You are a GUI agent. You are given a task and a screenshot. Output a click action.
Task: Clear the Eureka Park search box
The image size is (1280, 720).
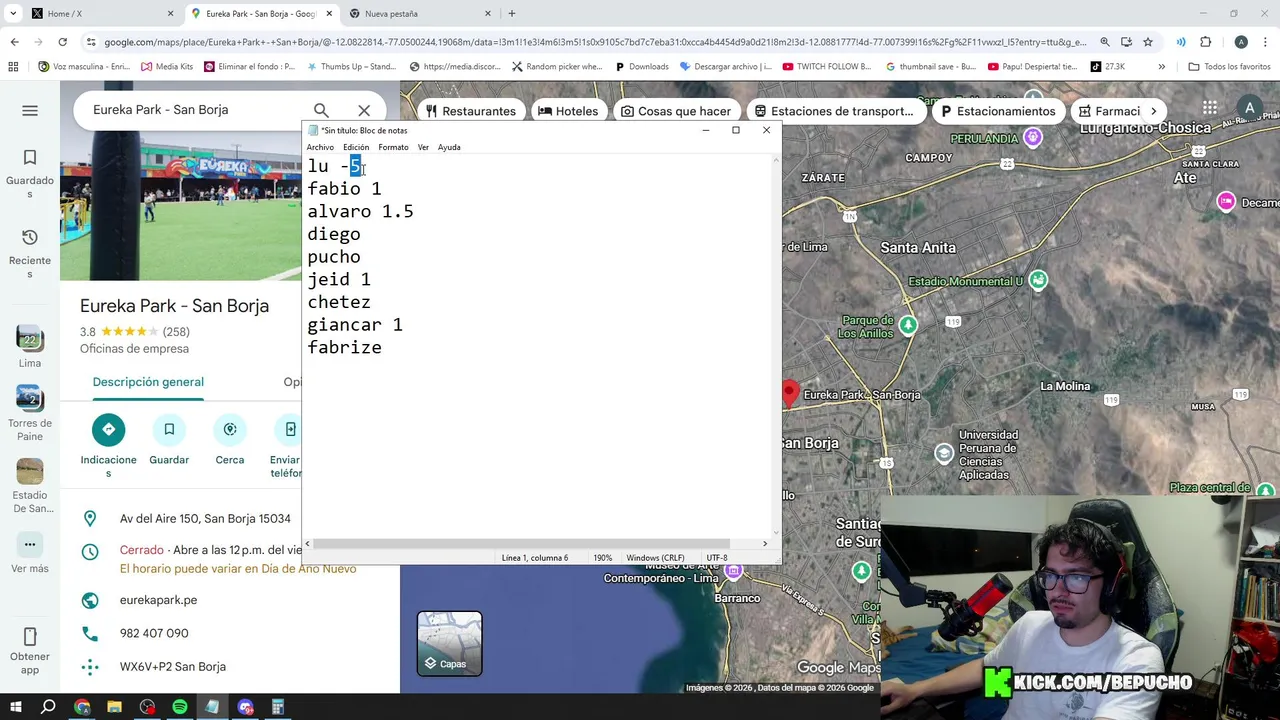pos(364,110)
